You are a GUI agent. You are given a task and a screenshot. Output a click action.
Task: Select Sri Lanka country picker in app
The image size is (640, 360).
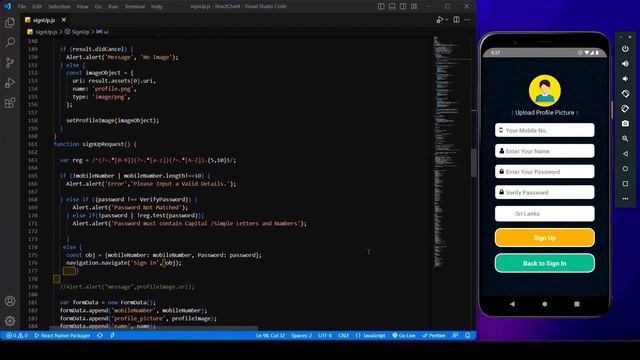click(544, 213)
